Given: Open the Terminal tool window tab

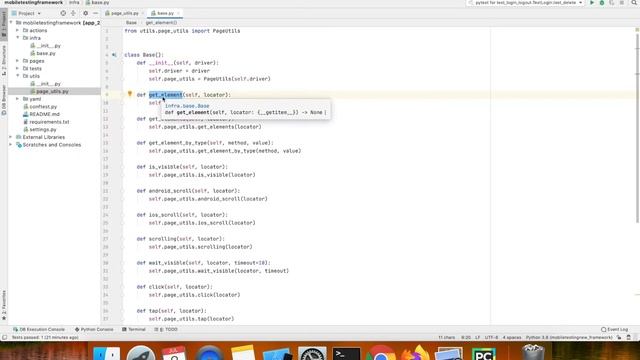Looking at the screenshot, I should (x=134, y=329).
